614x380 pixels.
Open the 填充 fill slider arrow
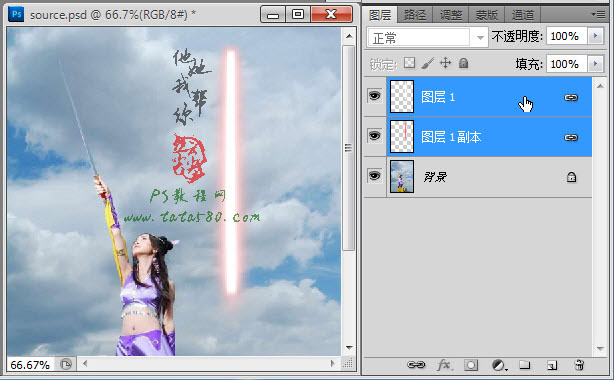pos(596,63)
